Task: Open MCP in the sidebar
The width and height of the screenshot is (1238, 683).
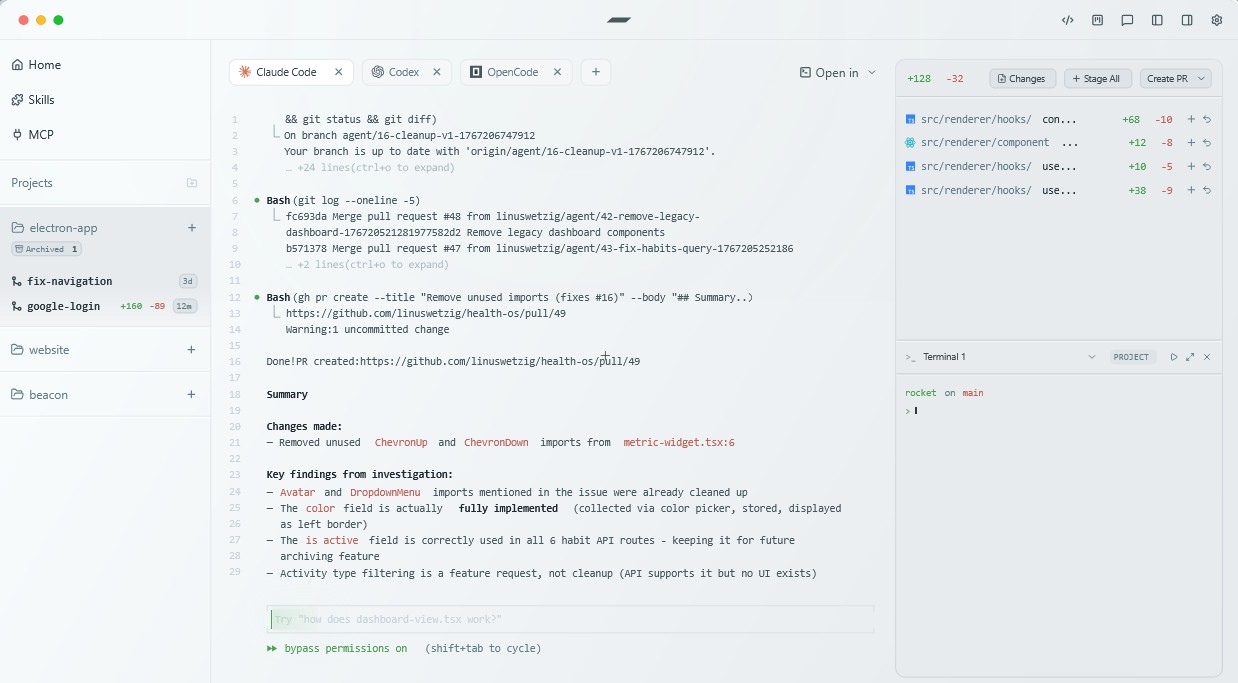Action: click(32, 135)
